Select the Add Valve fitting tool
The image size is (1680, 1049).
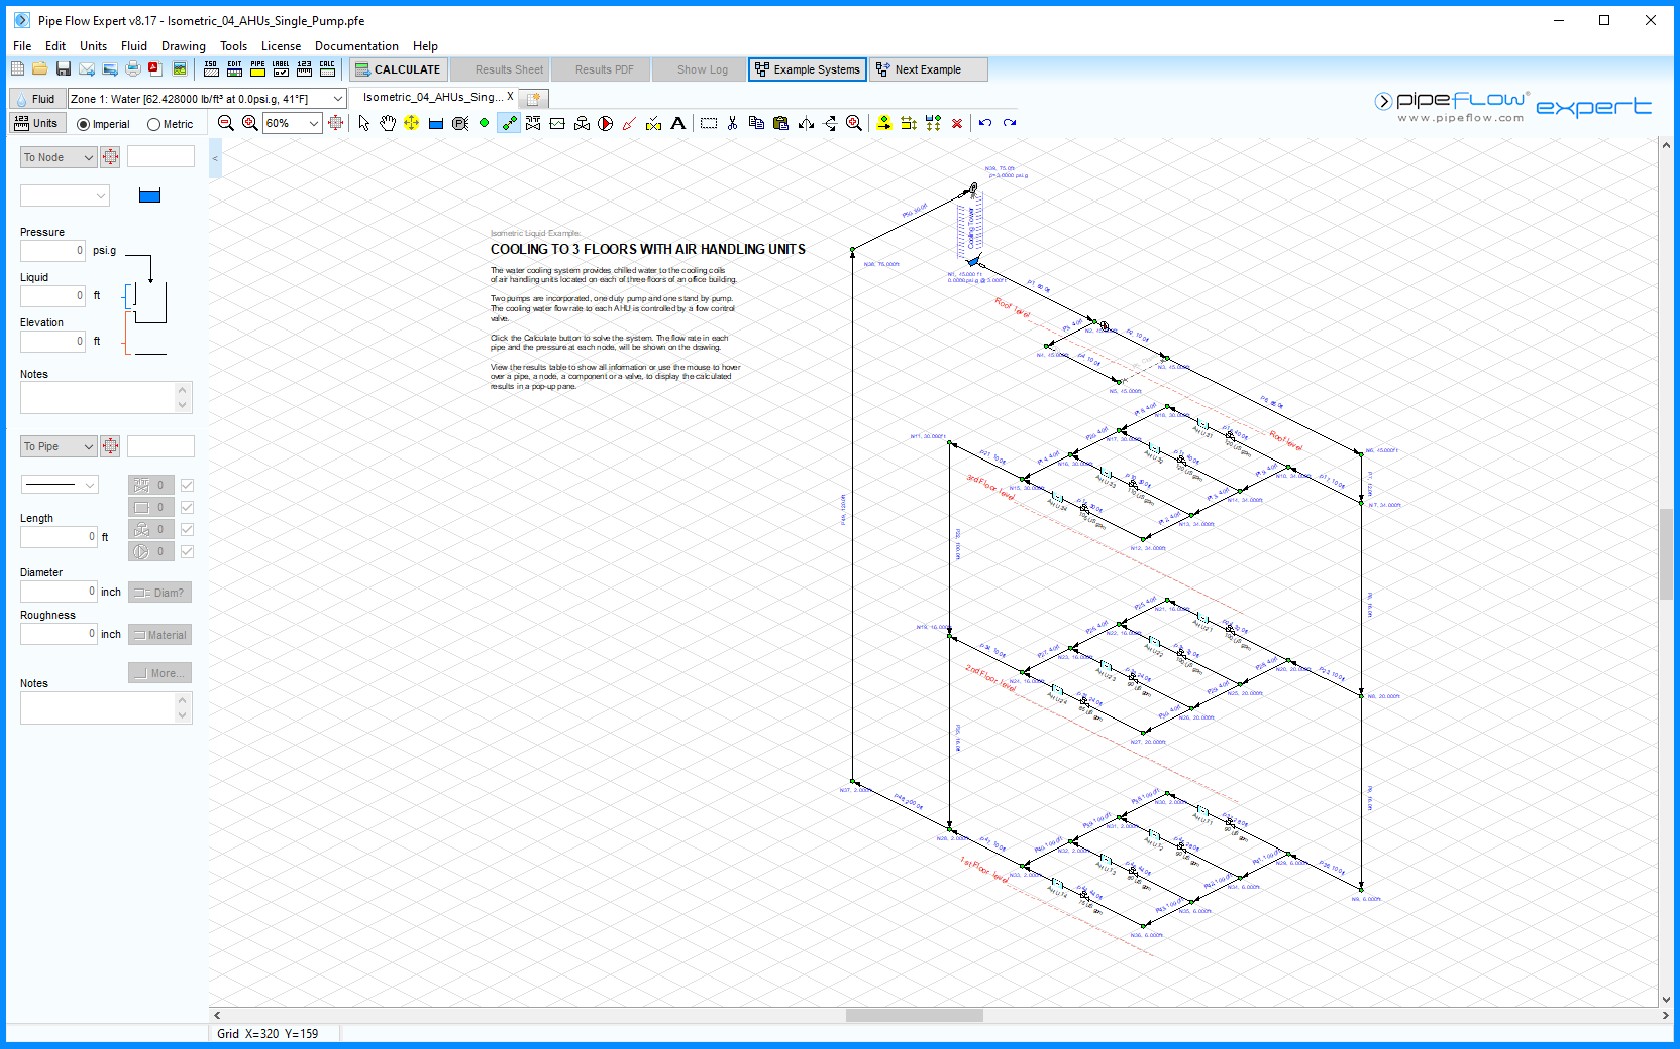(x=533, y=123)
